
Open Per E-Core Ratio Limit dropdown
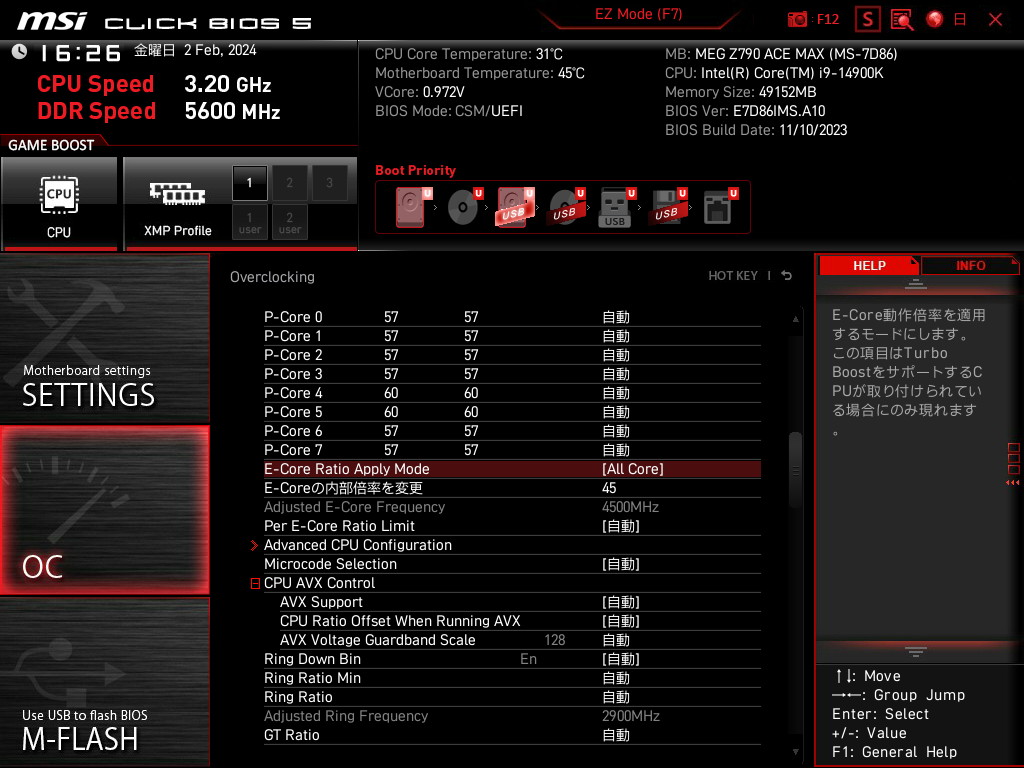coord(620,526)
